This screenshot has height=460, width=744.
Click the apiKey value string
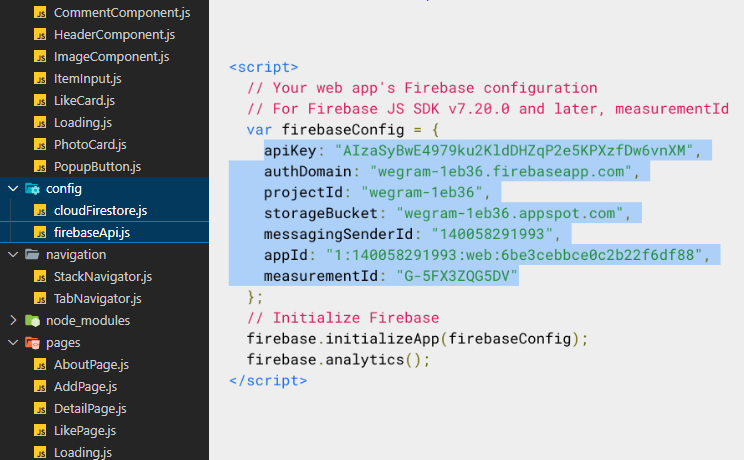(514, 150)
